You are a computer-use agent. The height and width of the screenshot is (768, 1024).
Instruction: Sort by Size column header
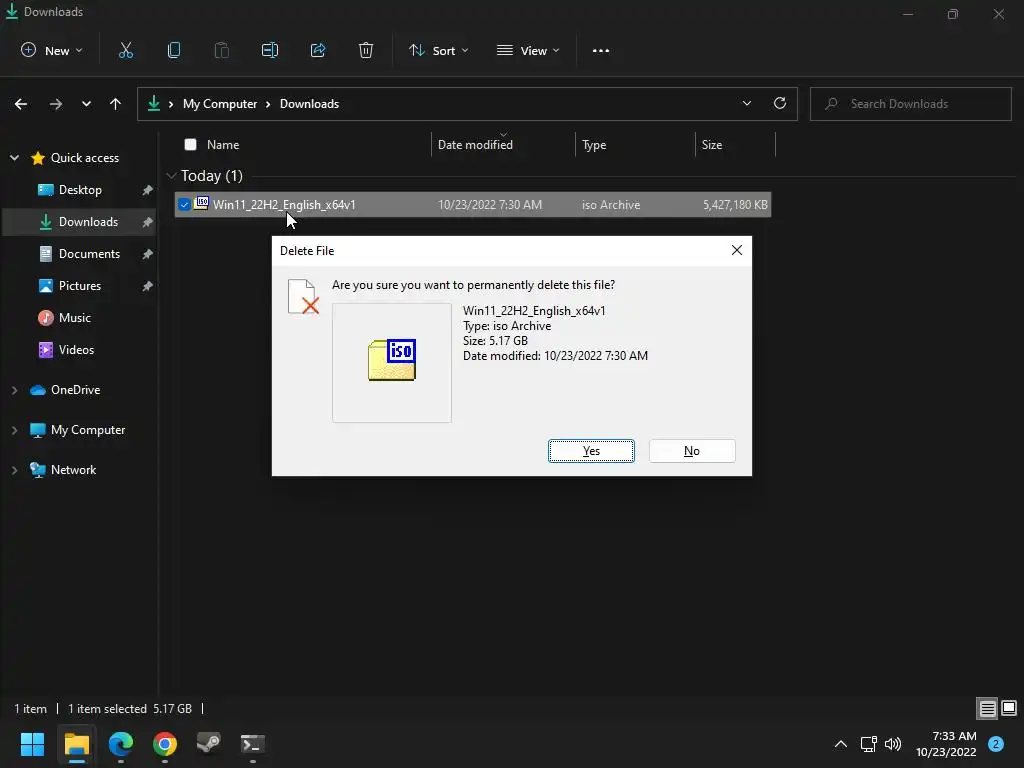pos(735,144)
